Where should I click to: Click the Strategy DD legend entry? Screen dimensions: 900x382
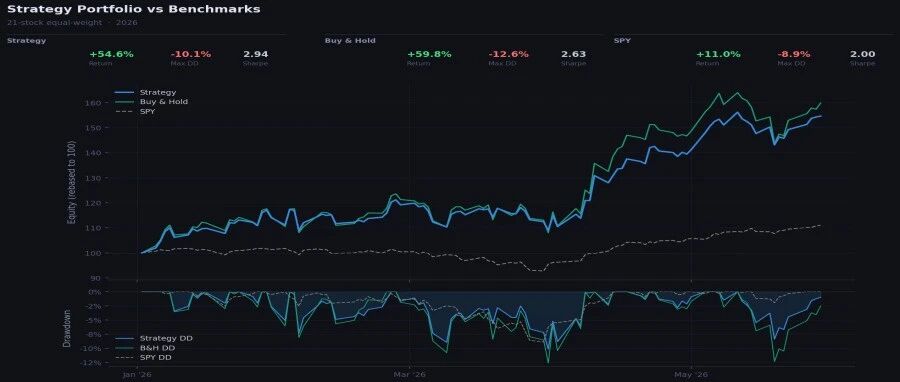[x=154, y=338]
